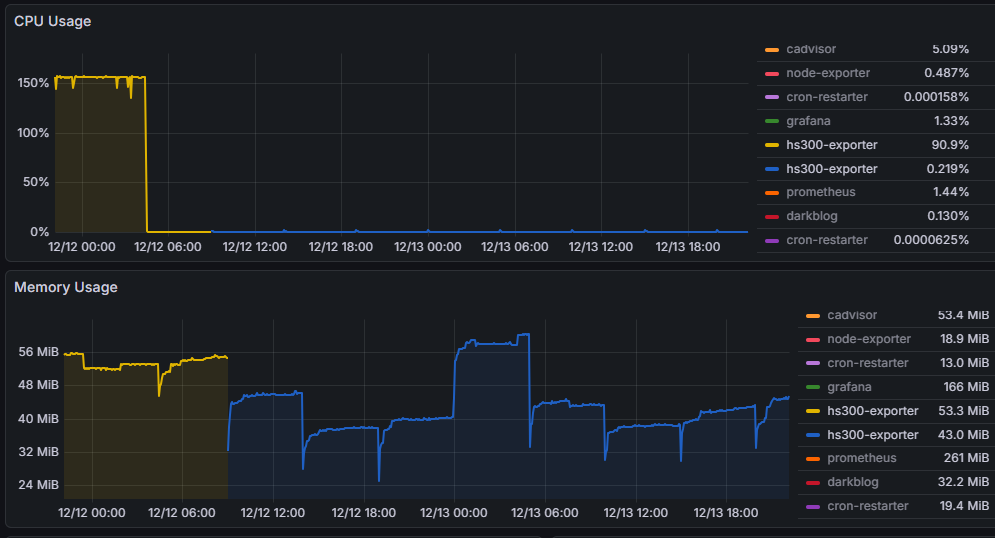Toggle the cadvisor series in the Memory legend
995x538 pixels.
pos(852,316)
